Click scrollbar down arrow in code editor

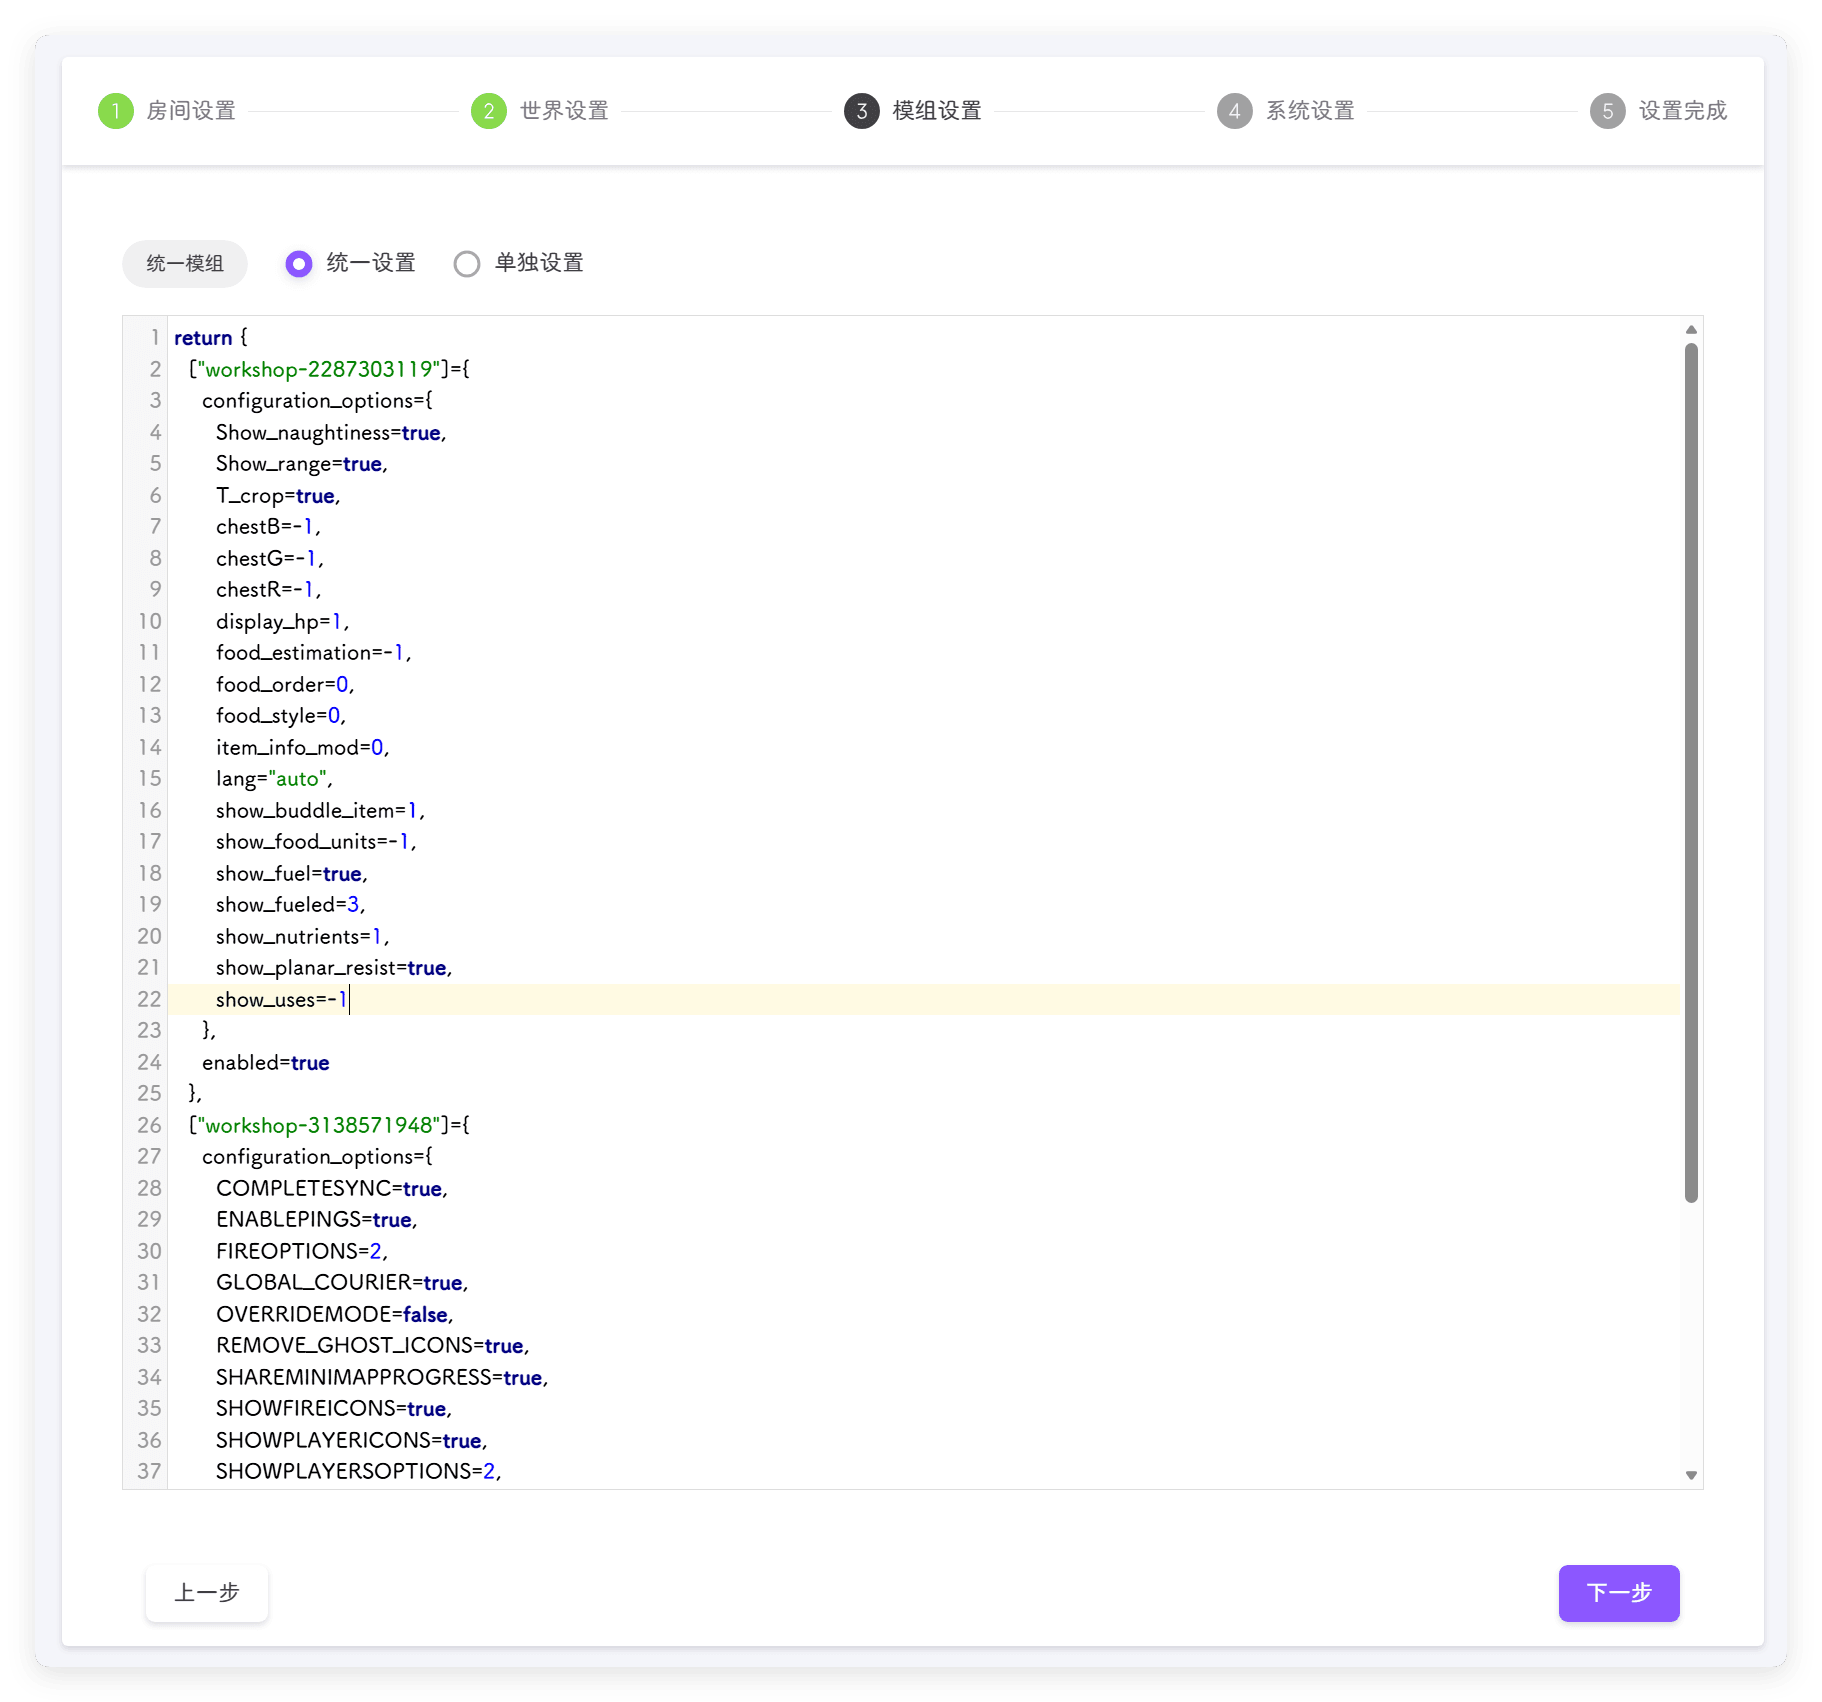(x=1691, y=1475)
